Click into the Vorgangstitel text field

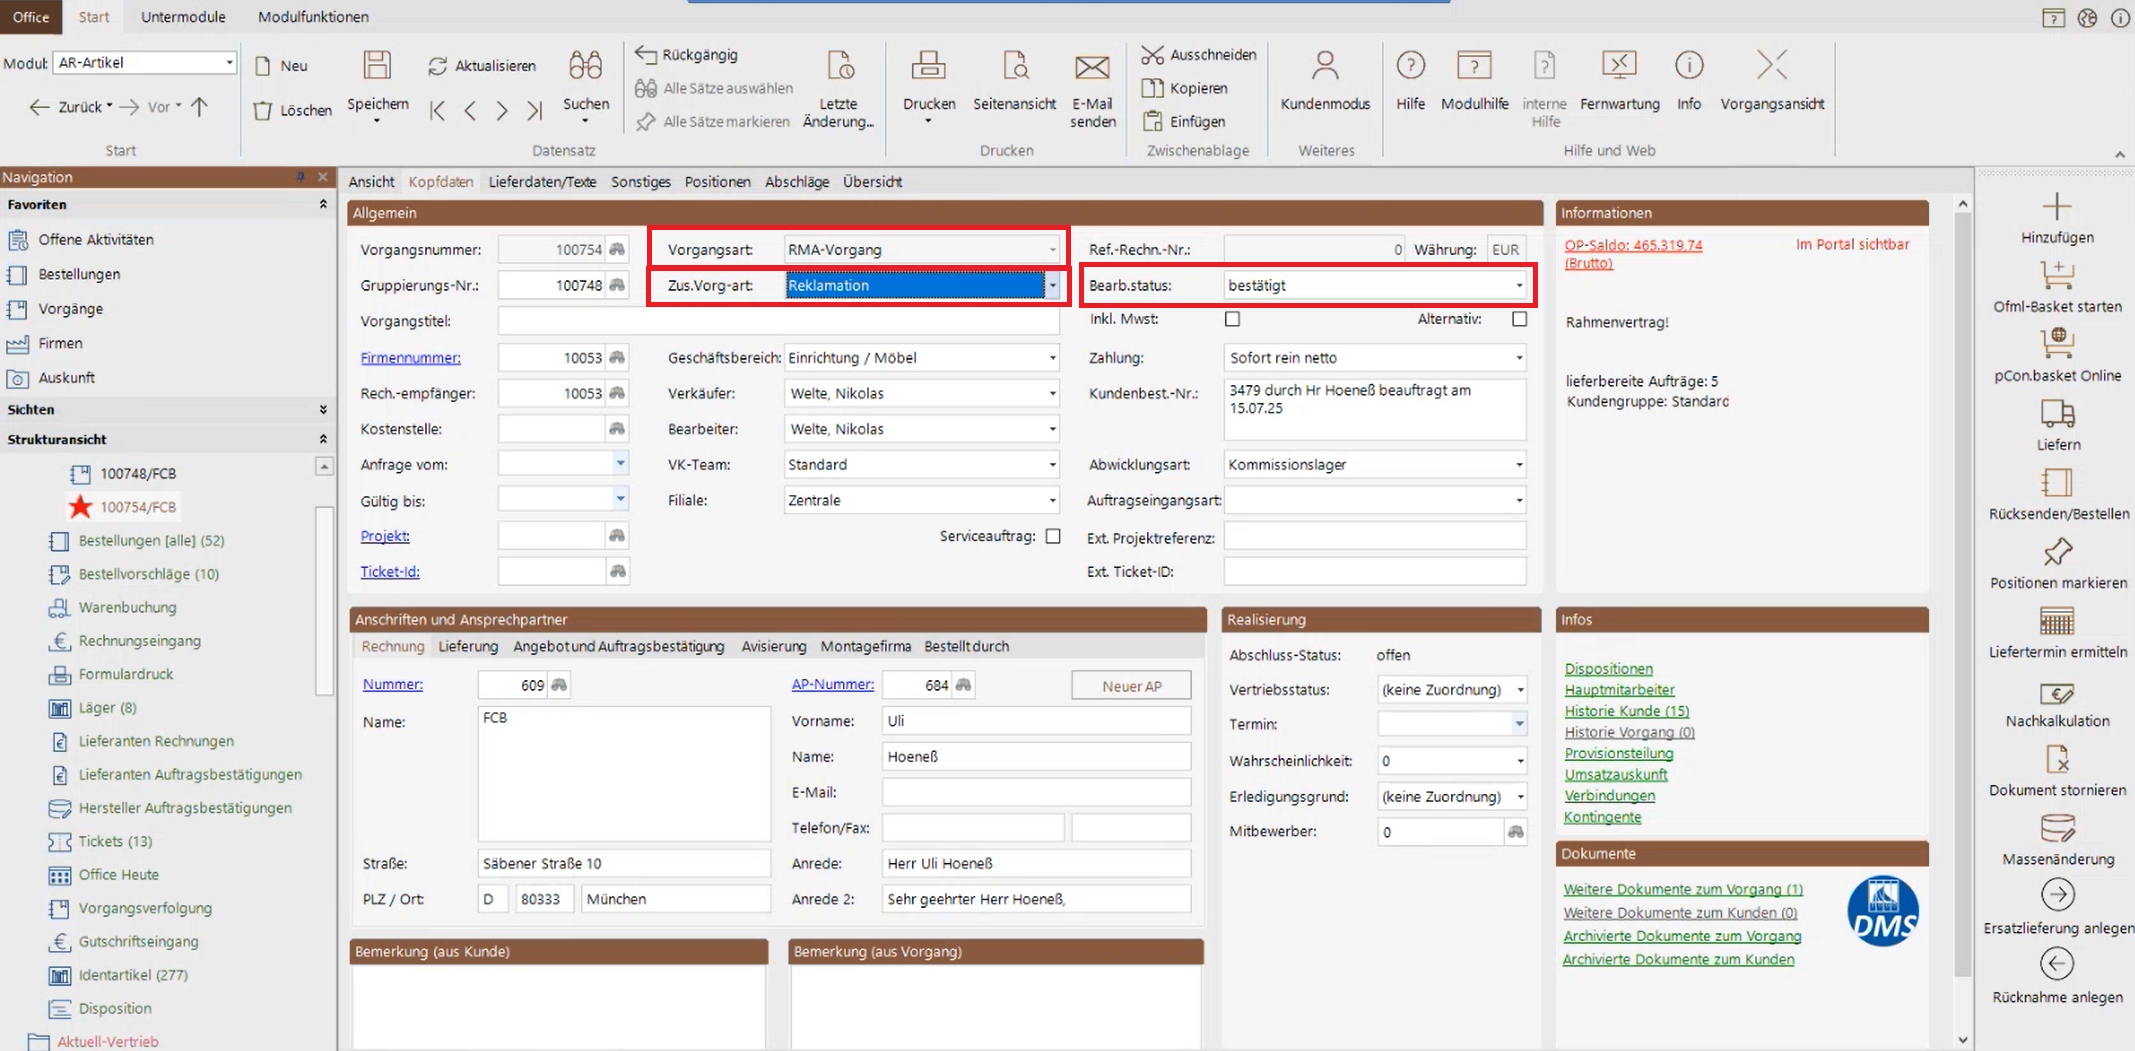pyautogui.click(x=777, y=321)
